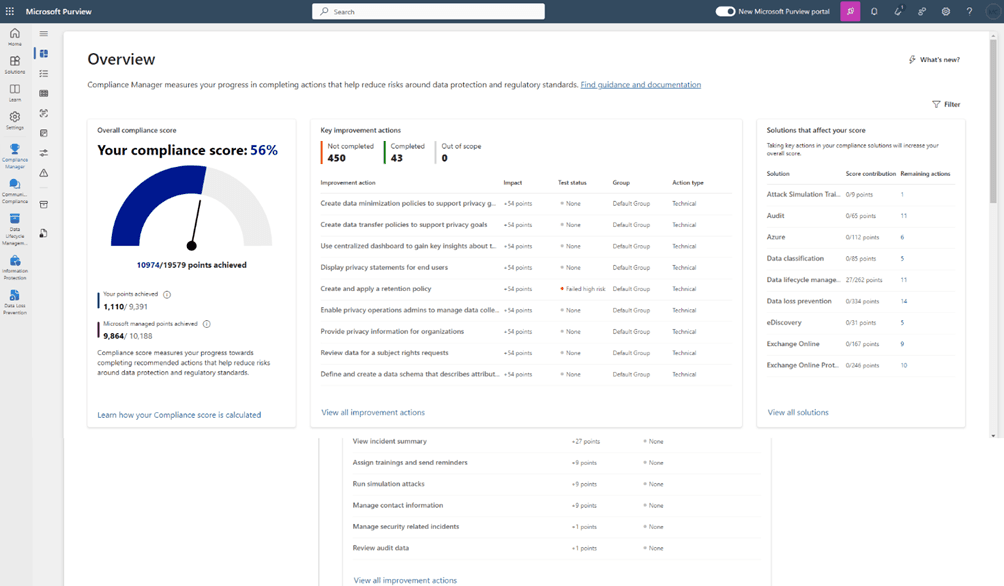This screenshot has height=586, width=1004.
Task: Select Audit solution row
Action: 861,216
